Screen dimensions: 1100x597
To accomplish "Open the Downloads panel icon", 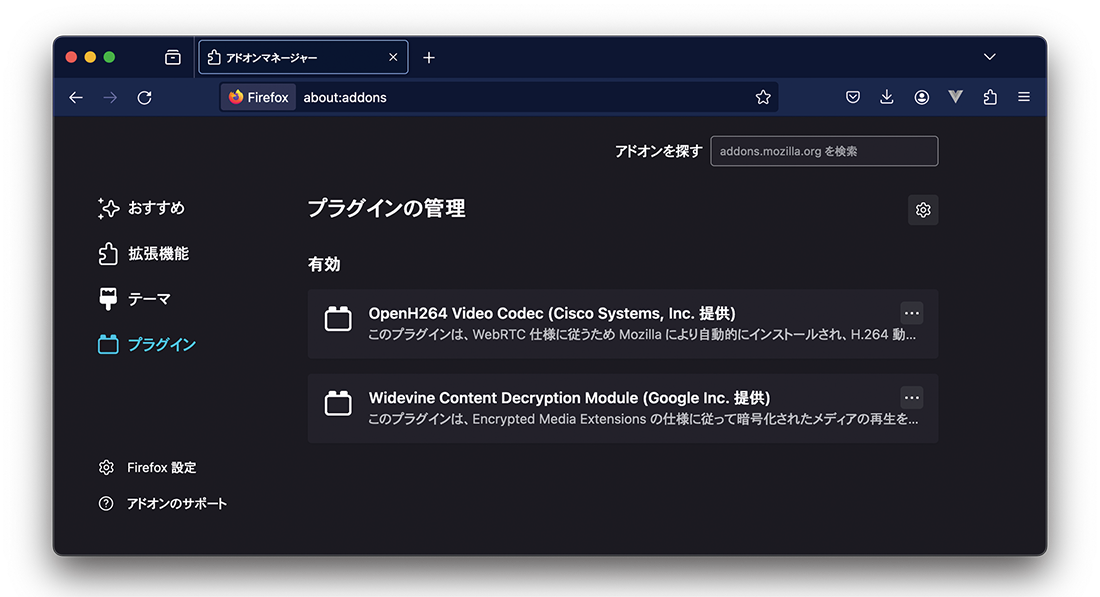I will [887, 97].
